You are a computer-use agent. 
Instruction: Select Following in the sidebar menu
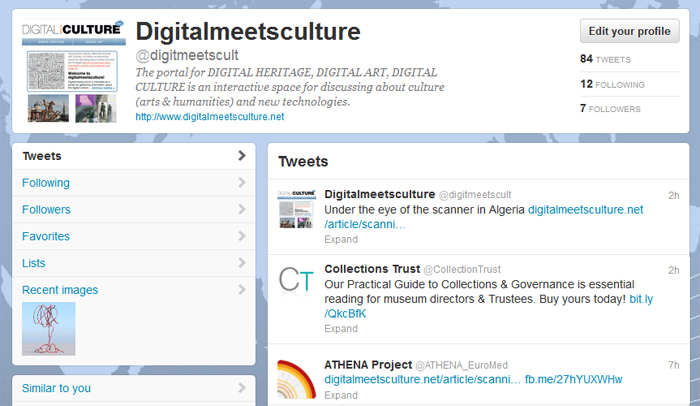point(46,183)
